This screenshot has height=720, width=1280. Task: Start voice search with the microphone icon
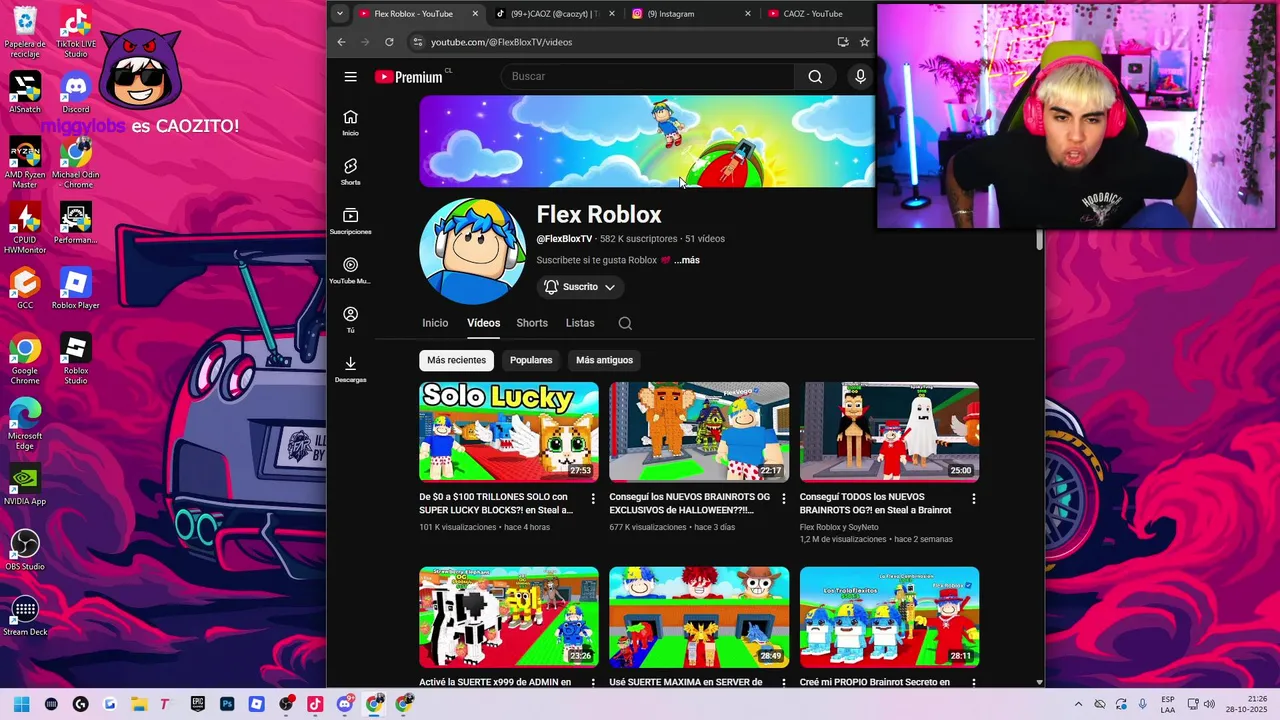click(x=860, y=77)
